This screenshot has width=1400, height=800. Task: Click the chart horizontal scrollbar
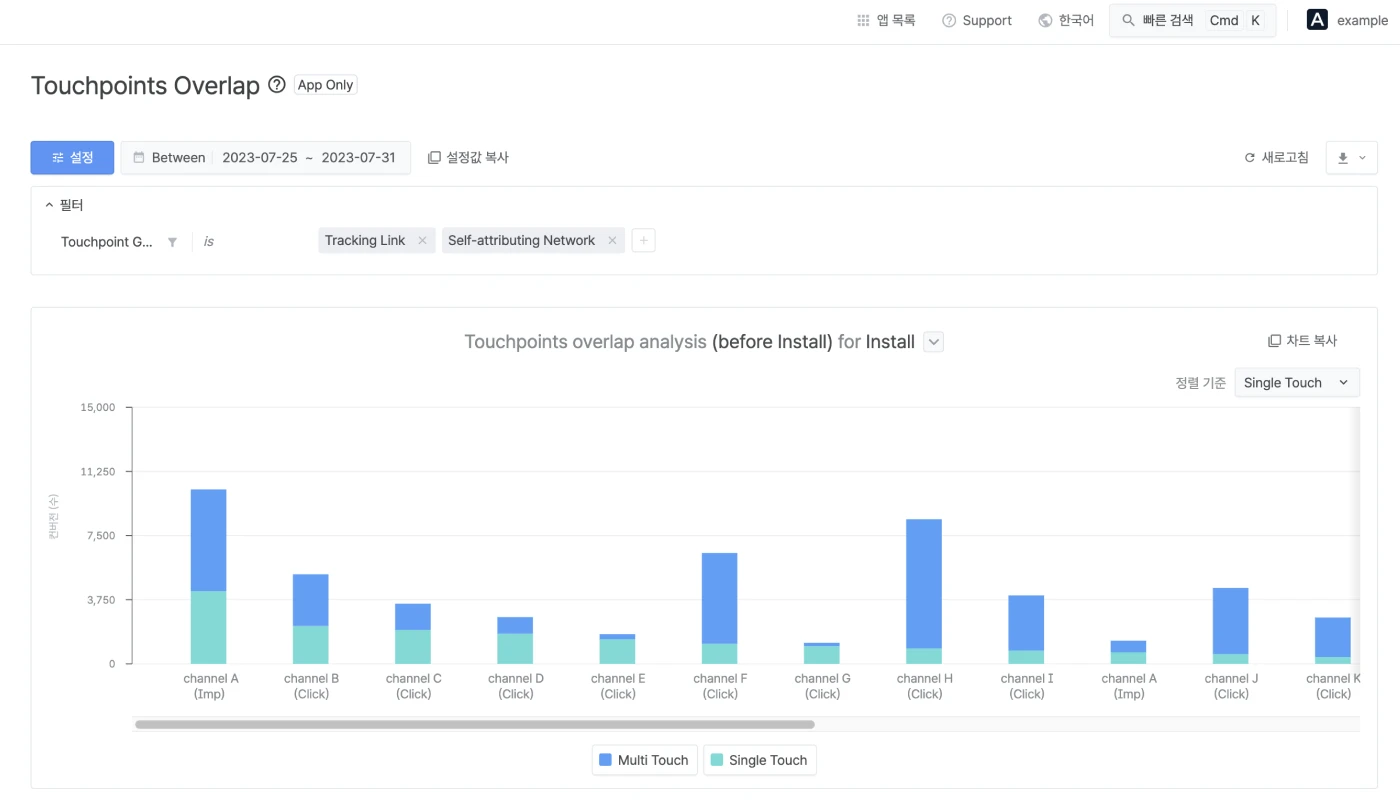click(x=475, y=724)
